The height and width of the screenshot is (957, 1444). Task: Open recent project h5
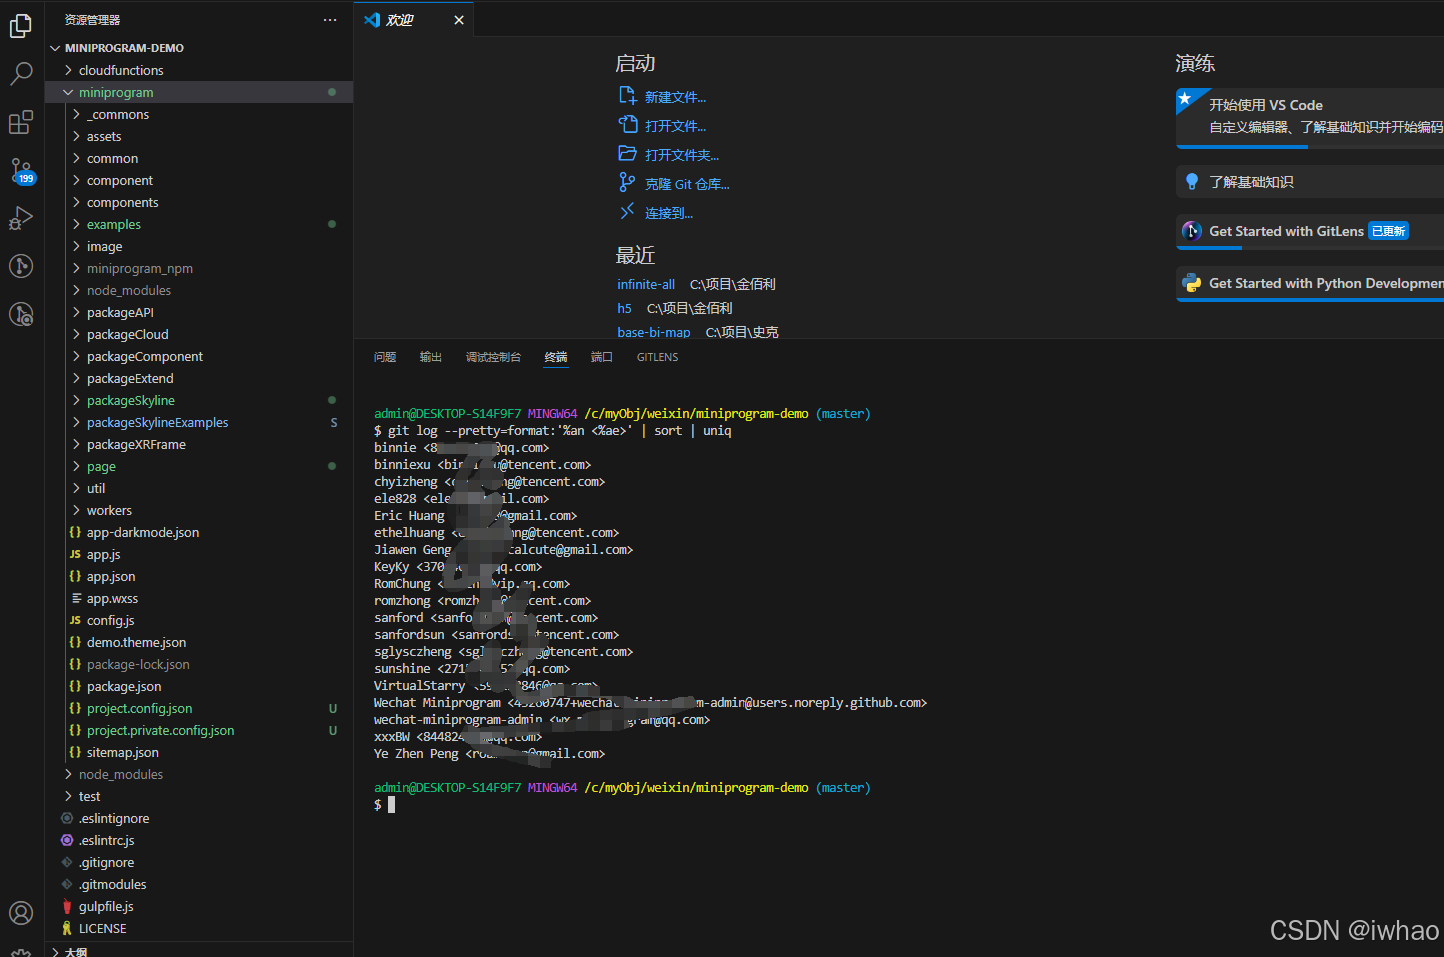coord(624,308)
